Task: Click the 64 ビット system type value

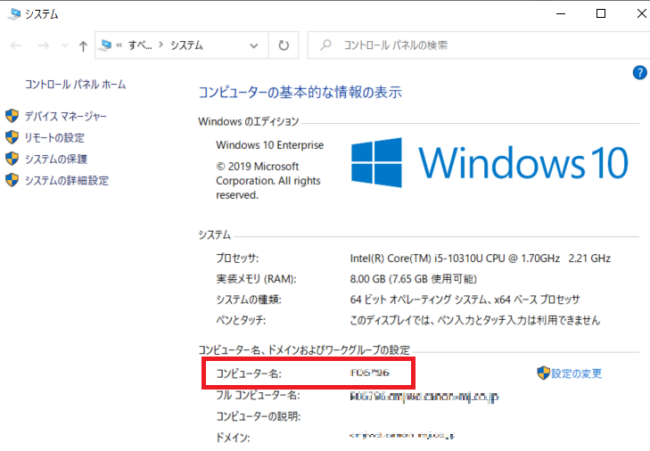Action: point(465,300)
